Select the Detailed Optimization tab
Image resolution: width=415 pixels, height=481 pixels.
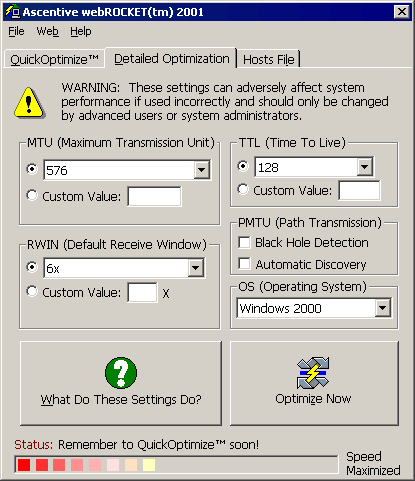click(171, 59)
